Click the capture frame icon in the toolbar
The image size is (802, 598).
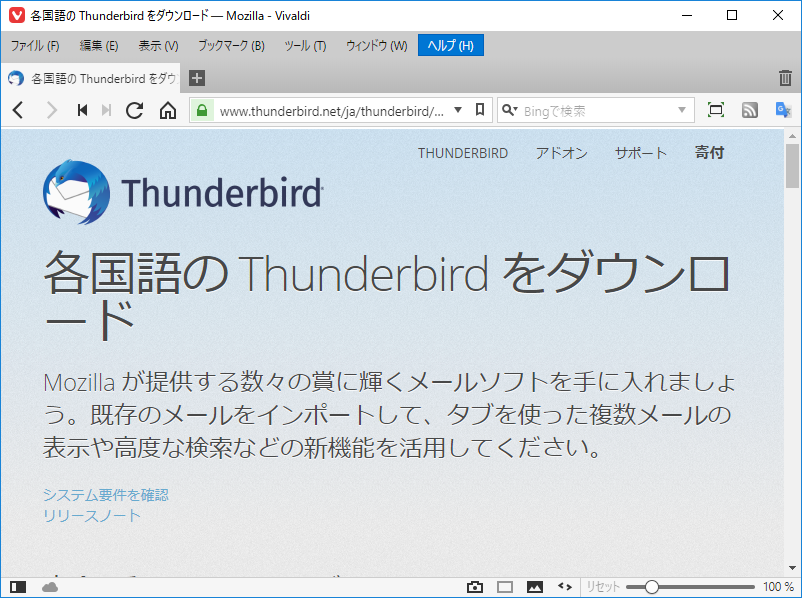coord(716,109)
